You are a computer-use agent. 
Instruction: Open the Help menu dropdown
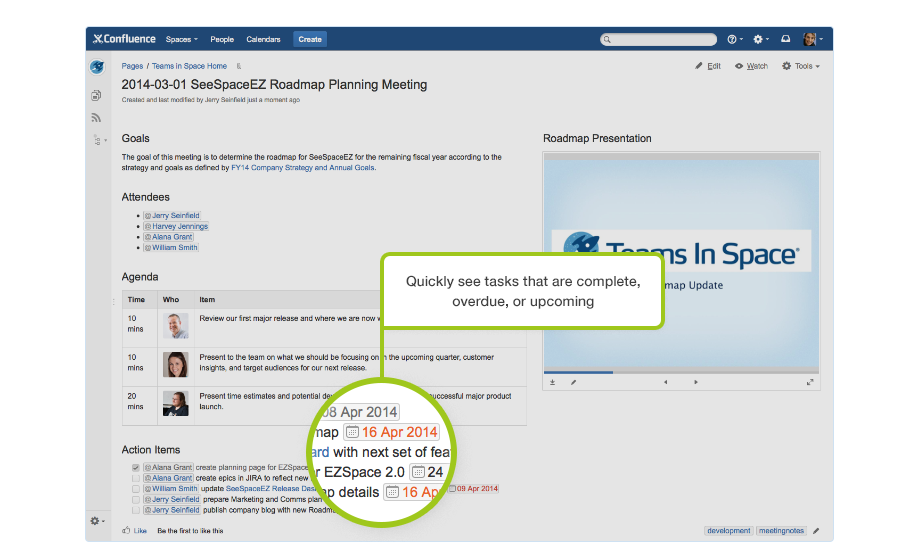click(x=735, y=39)
